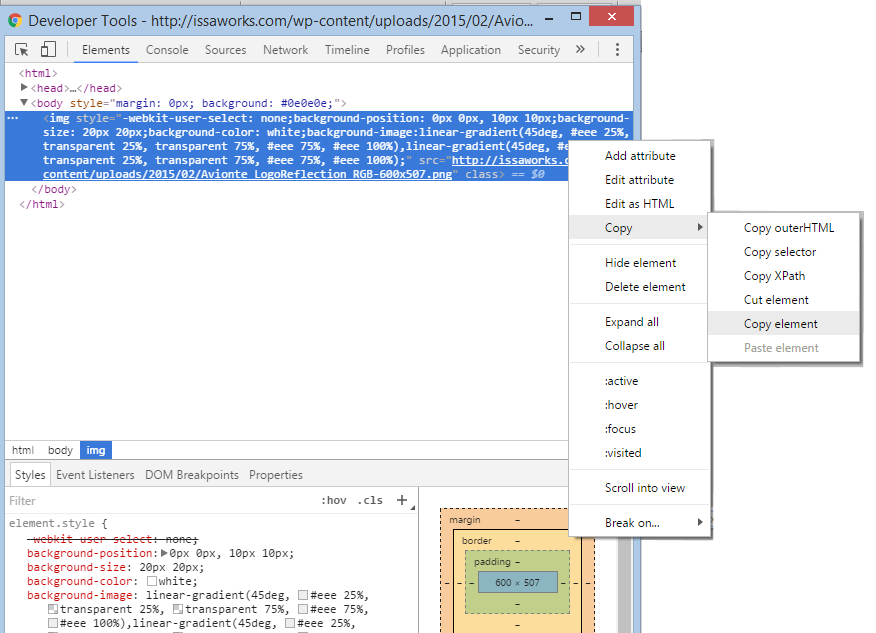Screen dimensions: 876x633
Task: Collapse the body element node
Action: click(x=24, y=103)
